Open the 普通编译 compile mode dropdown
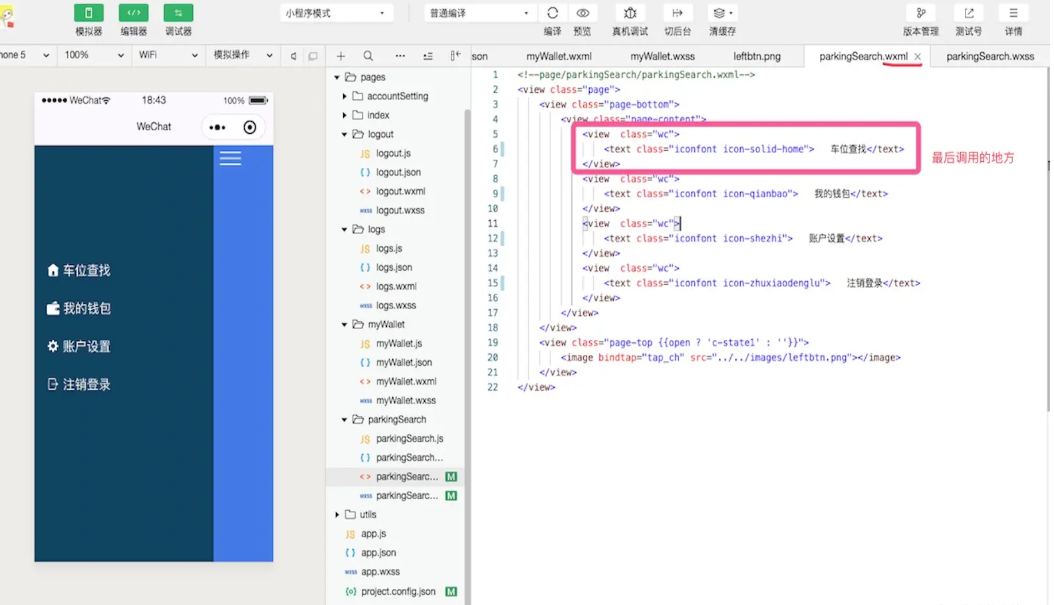This screenshot has width=1054, height=605. pyautogui.click(x=479, y=13)
